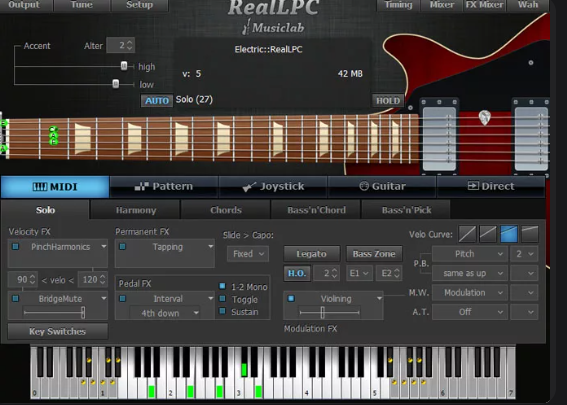Switch to the Guitar mode tab
The width and height of the screenshot is (567, 405).
pos(382,187)
